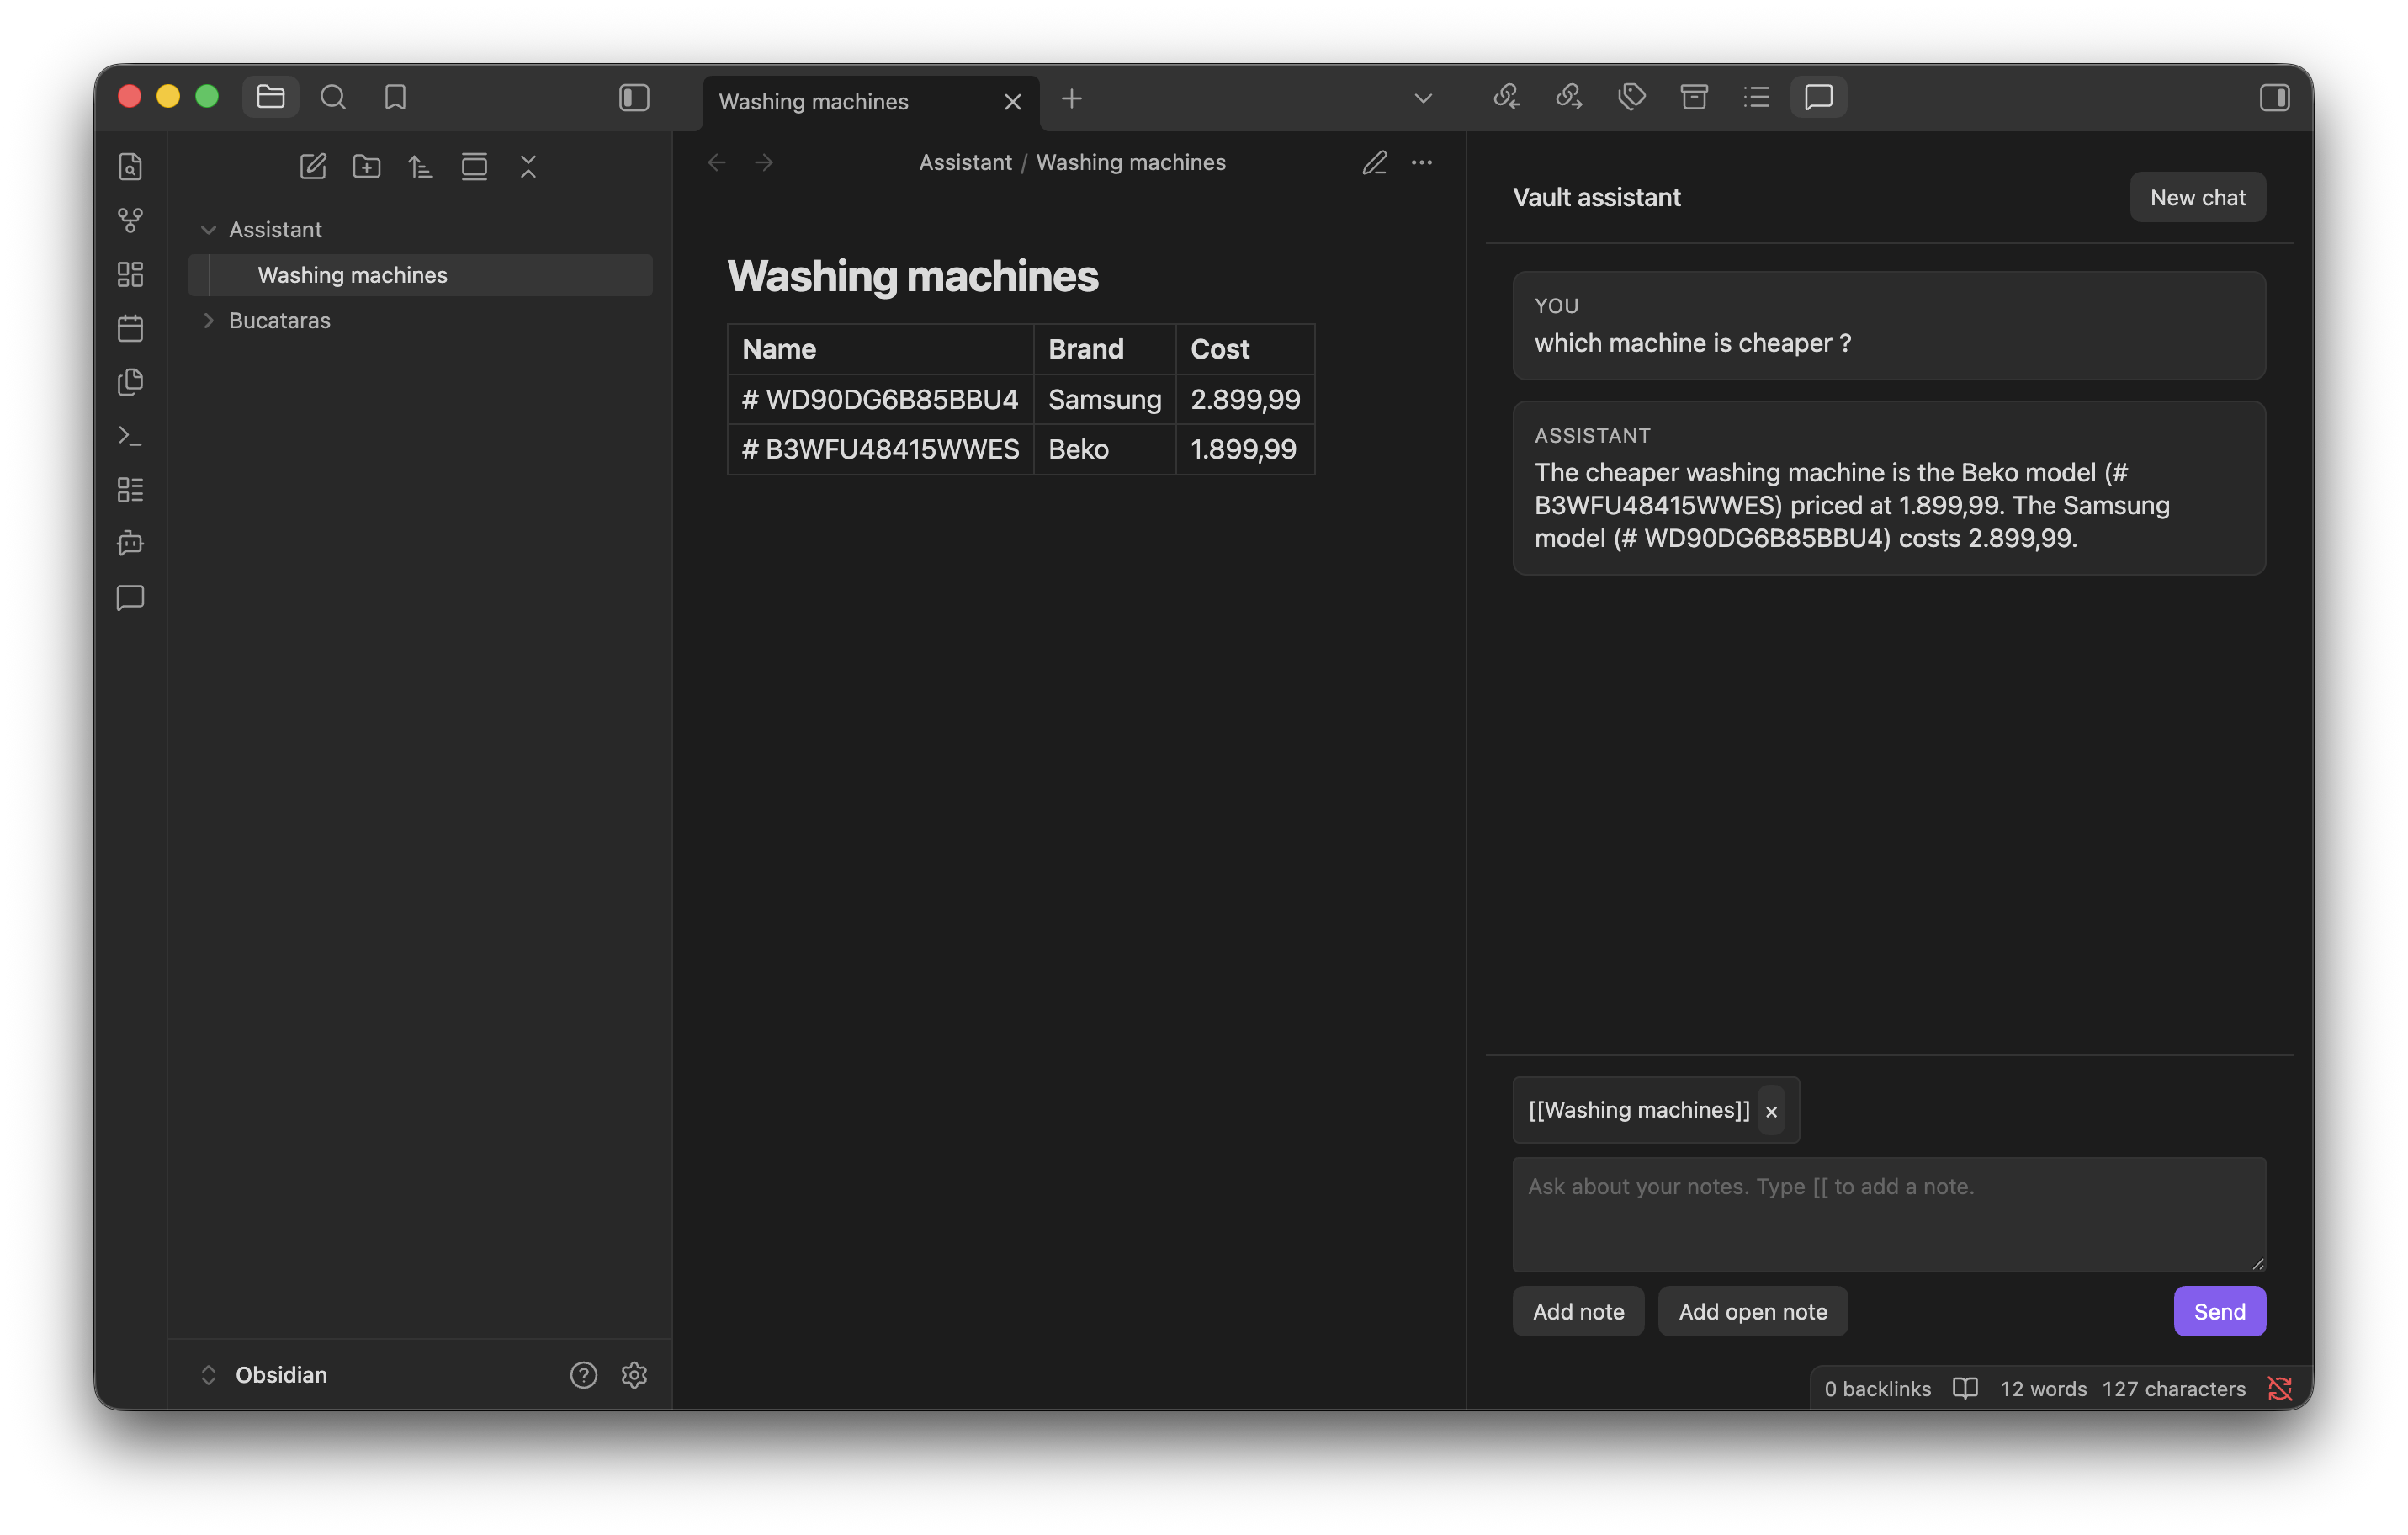
Task: Navigate back in note history
Action: point(716,162)
